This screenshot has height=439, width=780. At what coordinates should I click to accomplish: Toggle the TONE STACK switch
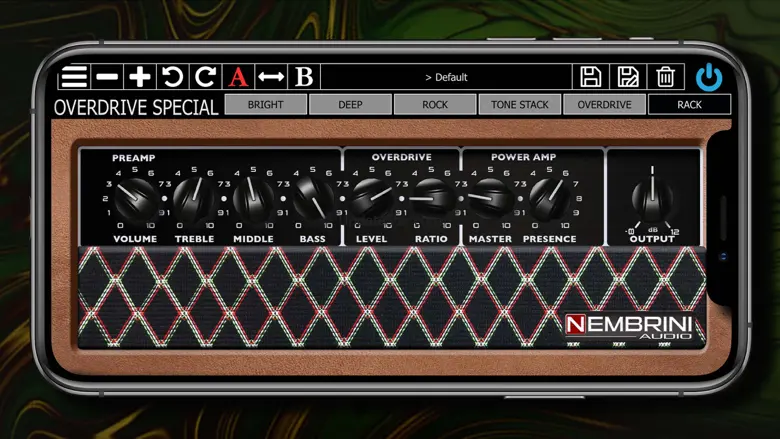tap(519, 104)
